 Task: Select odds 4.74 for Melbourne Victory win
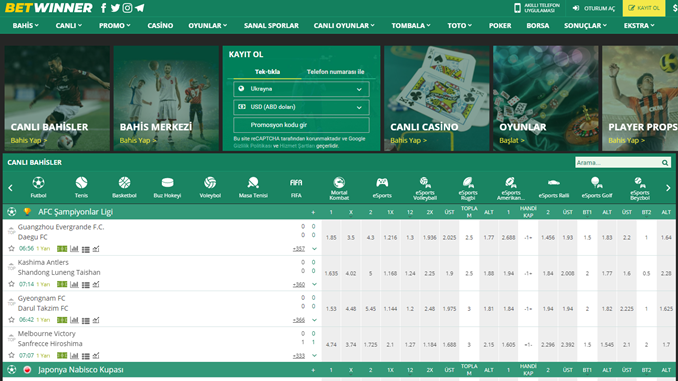[x=331, y=345]
